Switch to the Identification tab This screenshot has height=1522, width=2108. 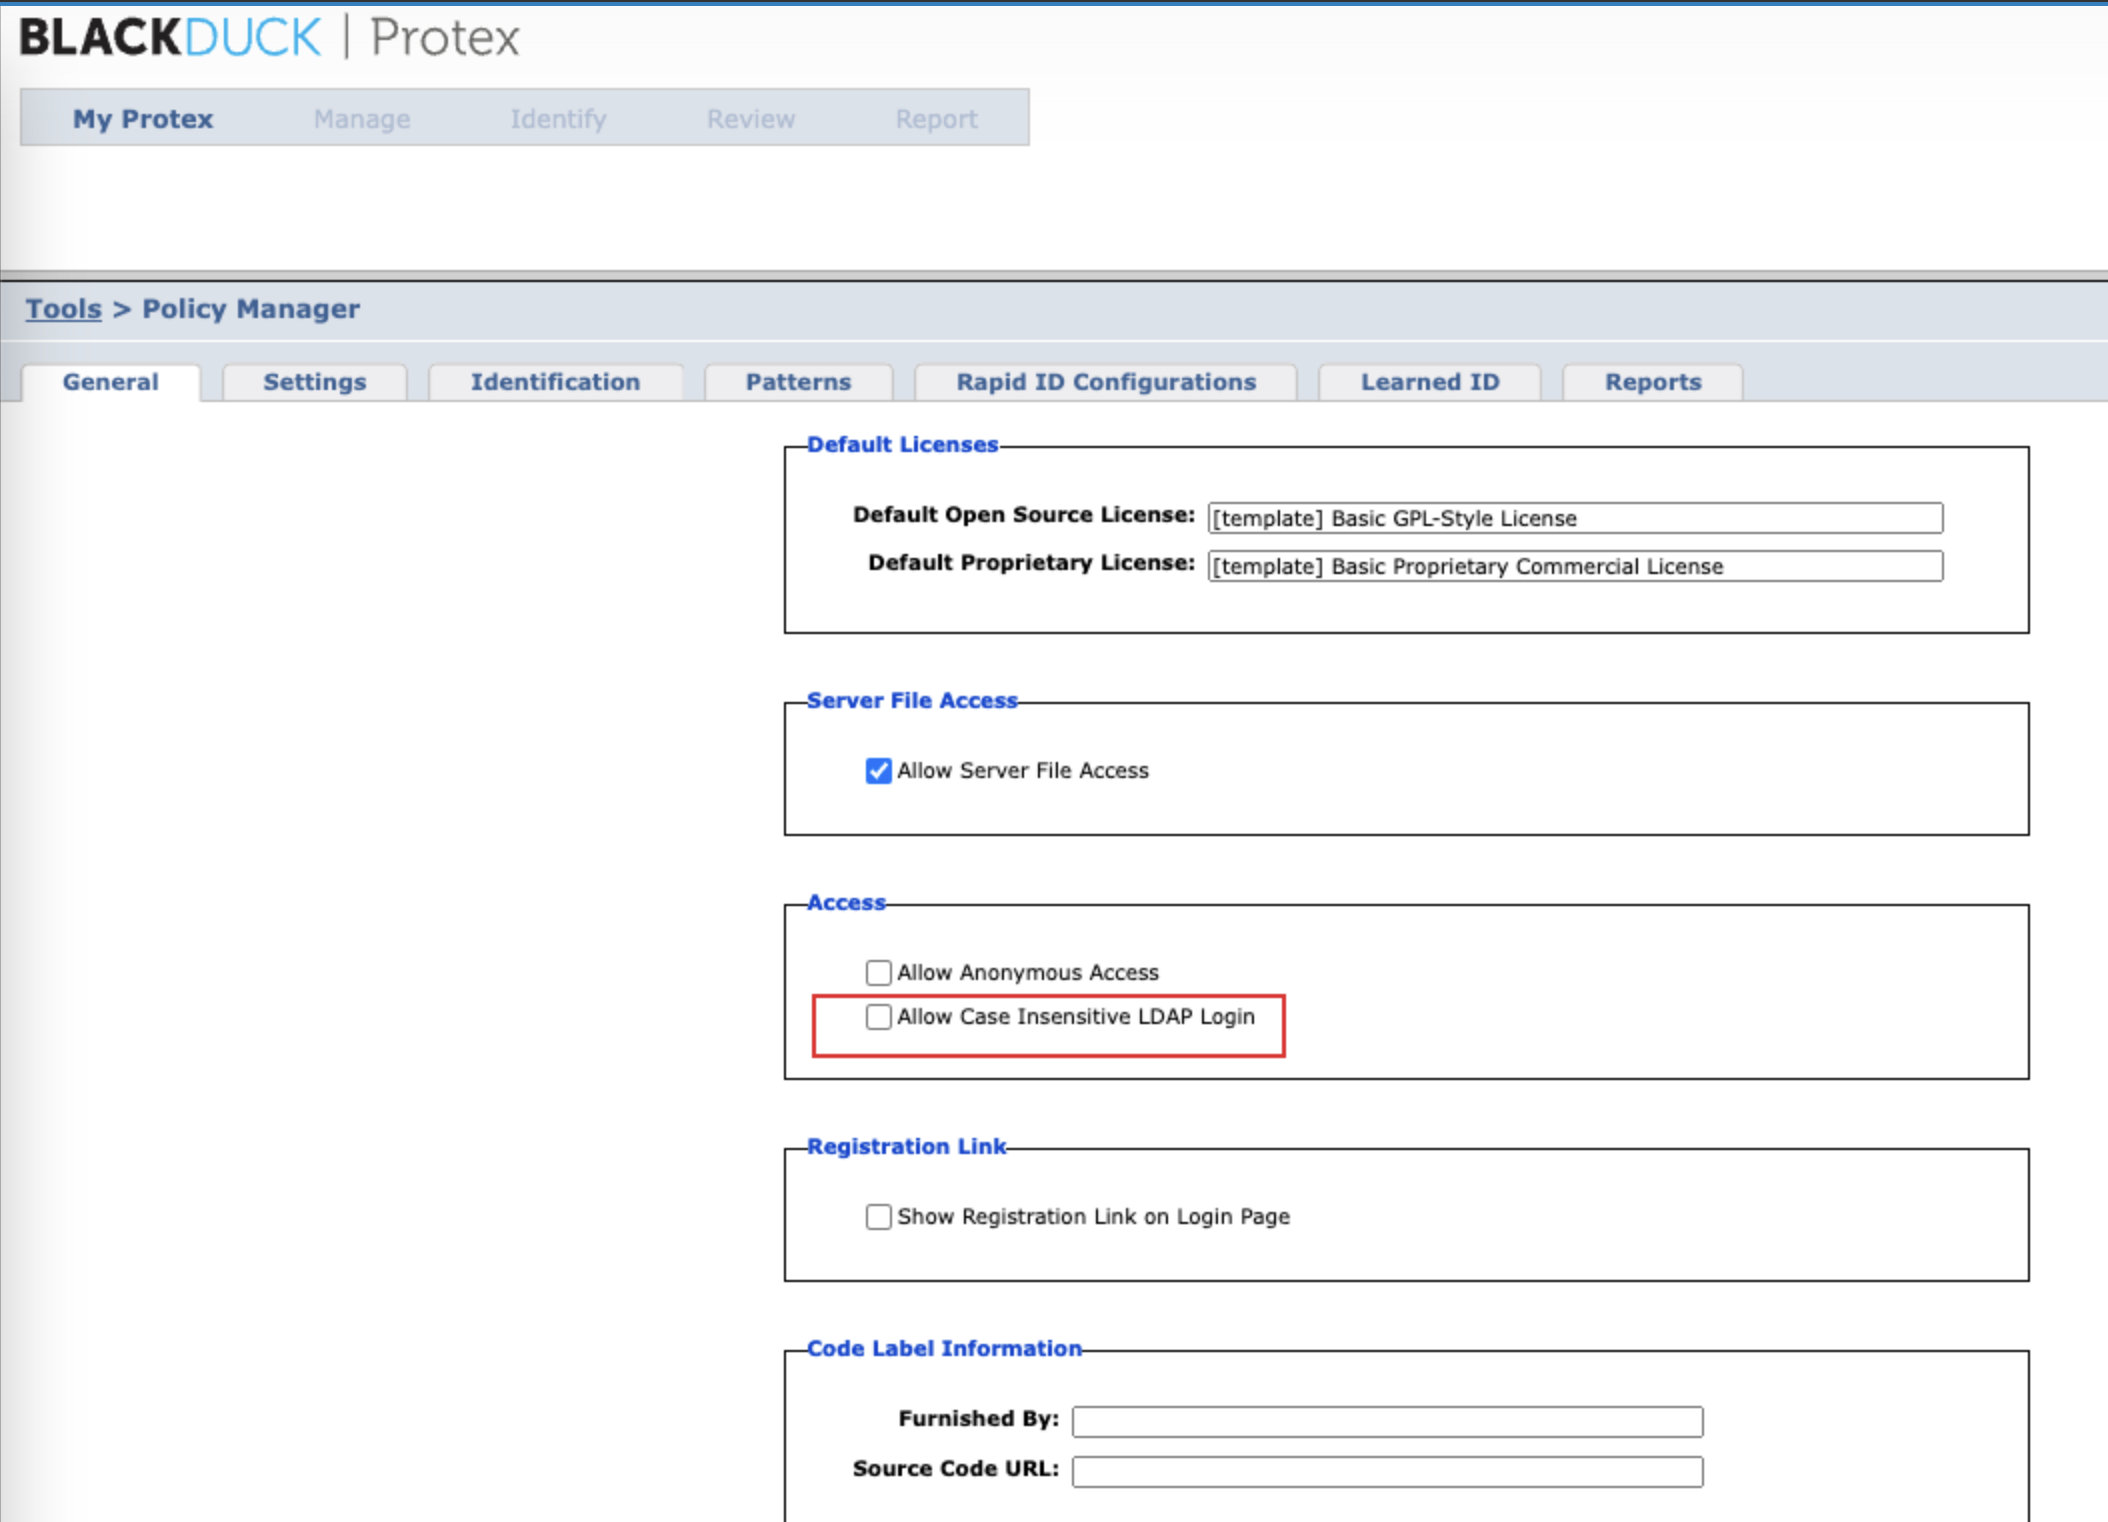555,382
